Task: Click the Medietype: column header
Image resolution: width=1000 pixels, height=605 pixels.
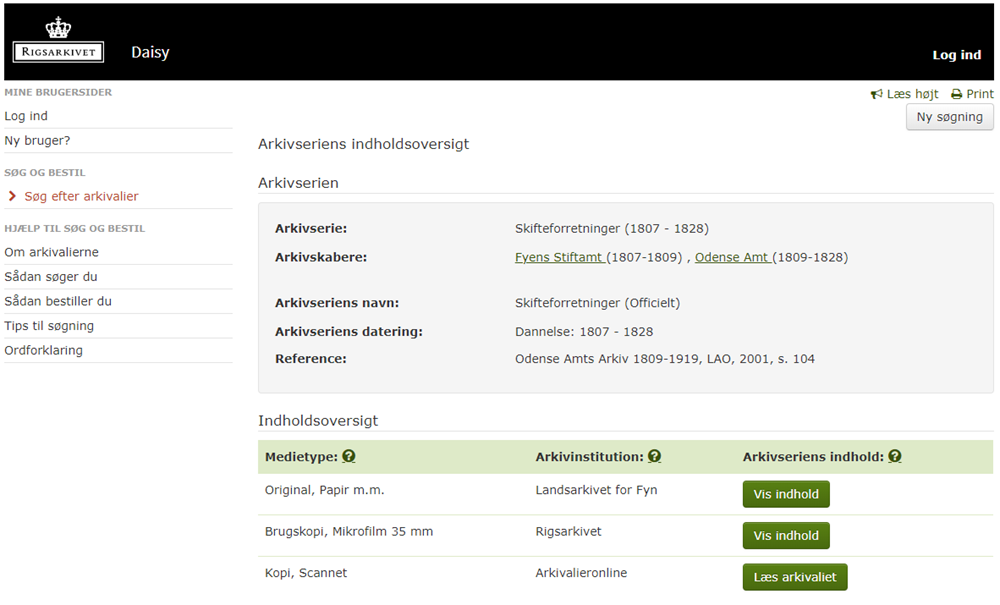Action: pos(301,457)
